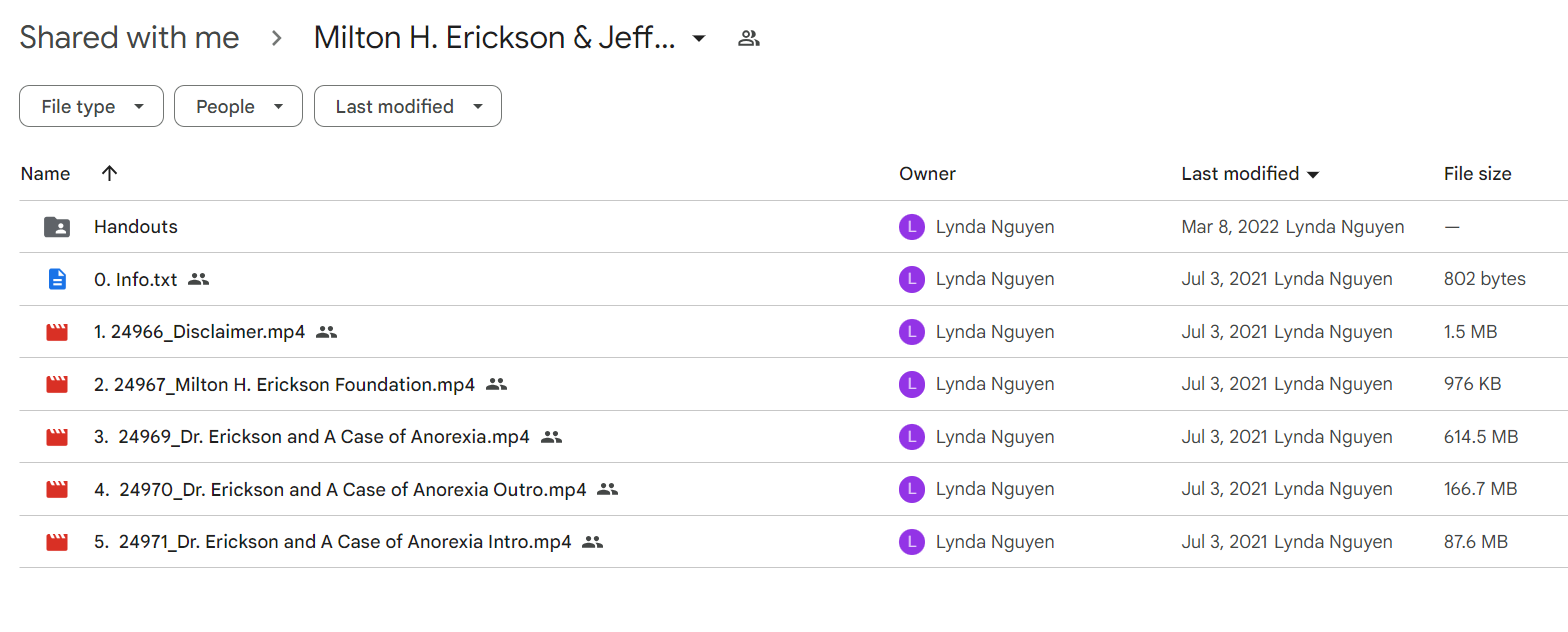Click the video icon for Anorexia Outro.mp4

tap(57, 489)
